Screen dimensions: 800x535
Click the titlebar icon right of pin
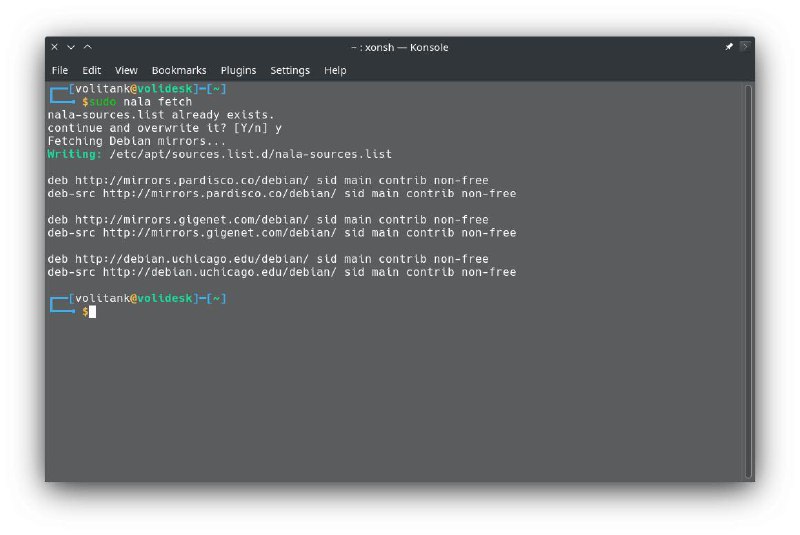745,47
